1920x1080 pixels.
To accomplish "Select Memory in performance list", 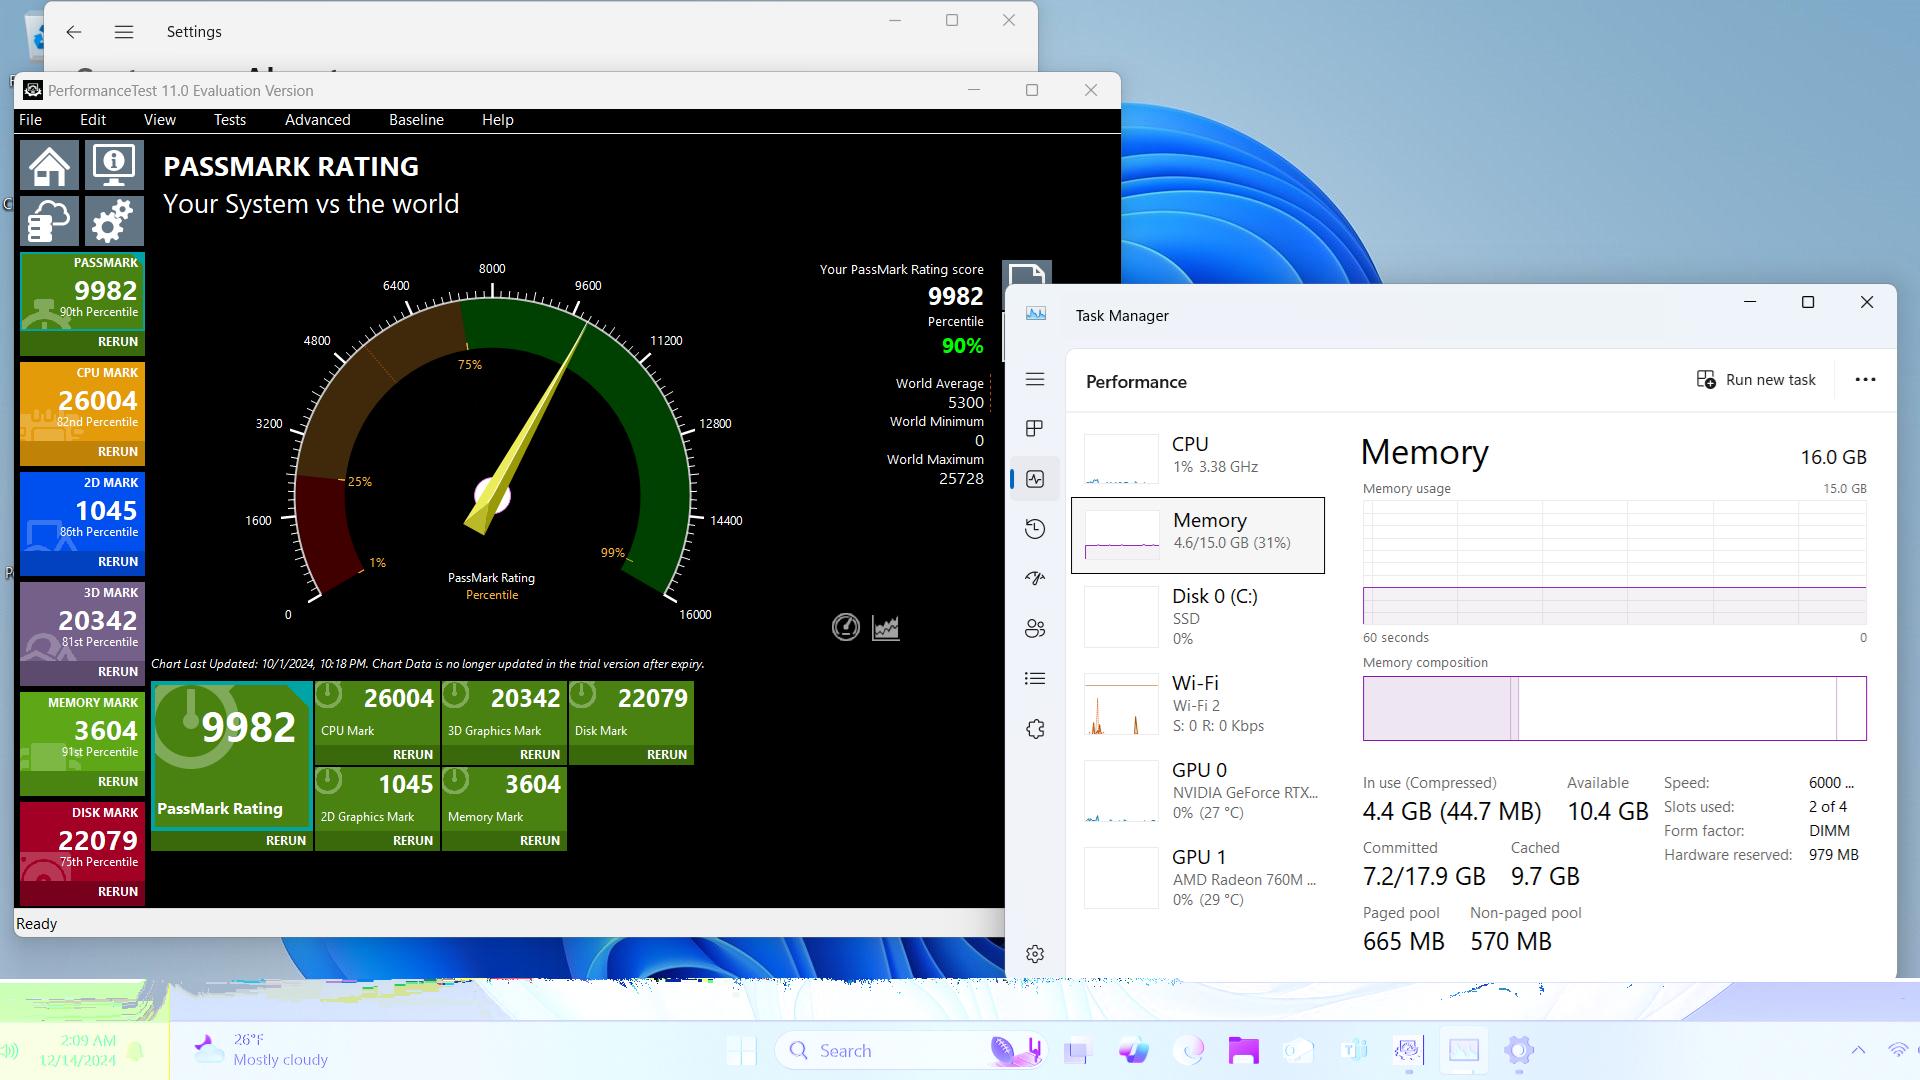I will pyautogui.click(x=1198, y=535).
